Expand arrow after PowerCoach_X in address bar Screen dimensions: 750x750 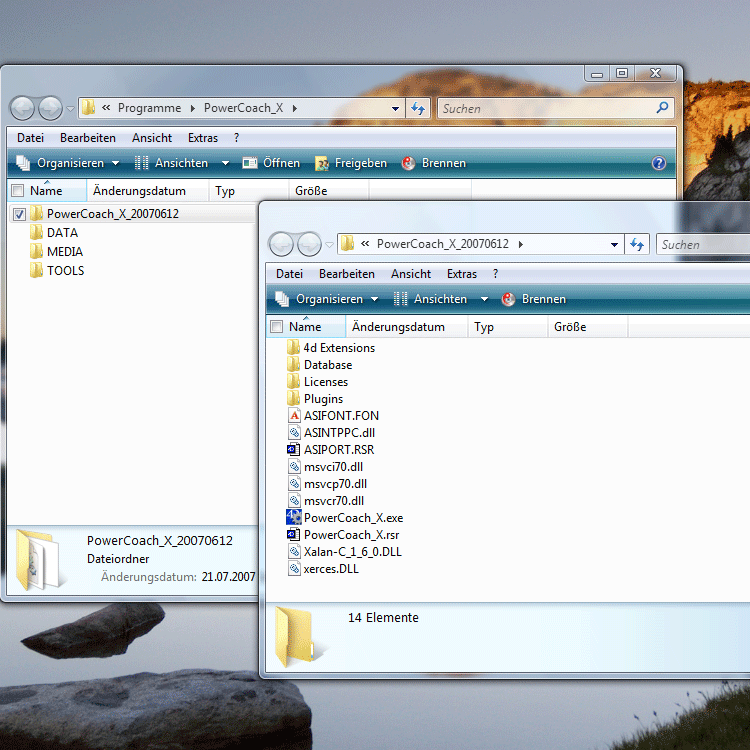coord(295,109)
